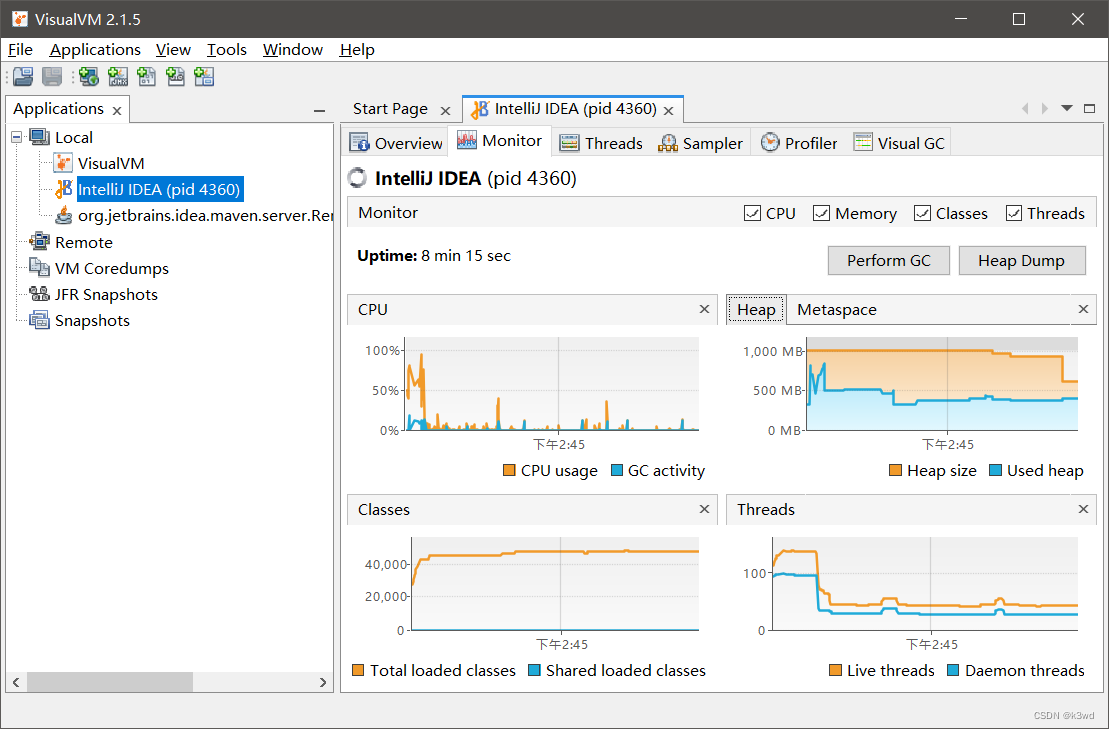Open the document list dropdown arrow
This screenshot has height=729, width=1109.
coord(1067,108)
